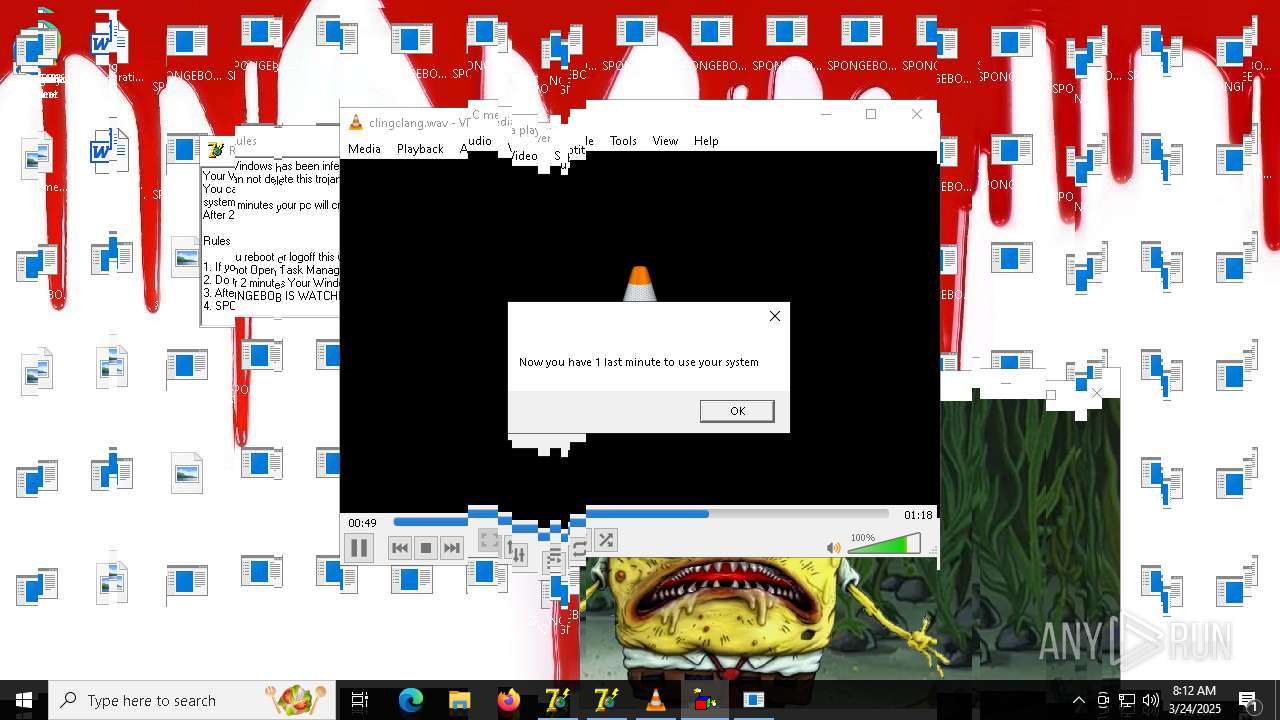Select the blue window taskbar app icon
The height and width of the screenshot is (720, 1280).
tap(754, 700)
